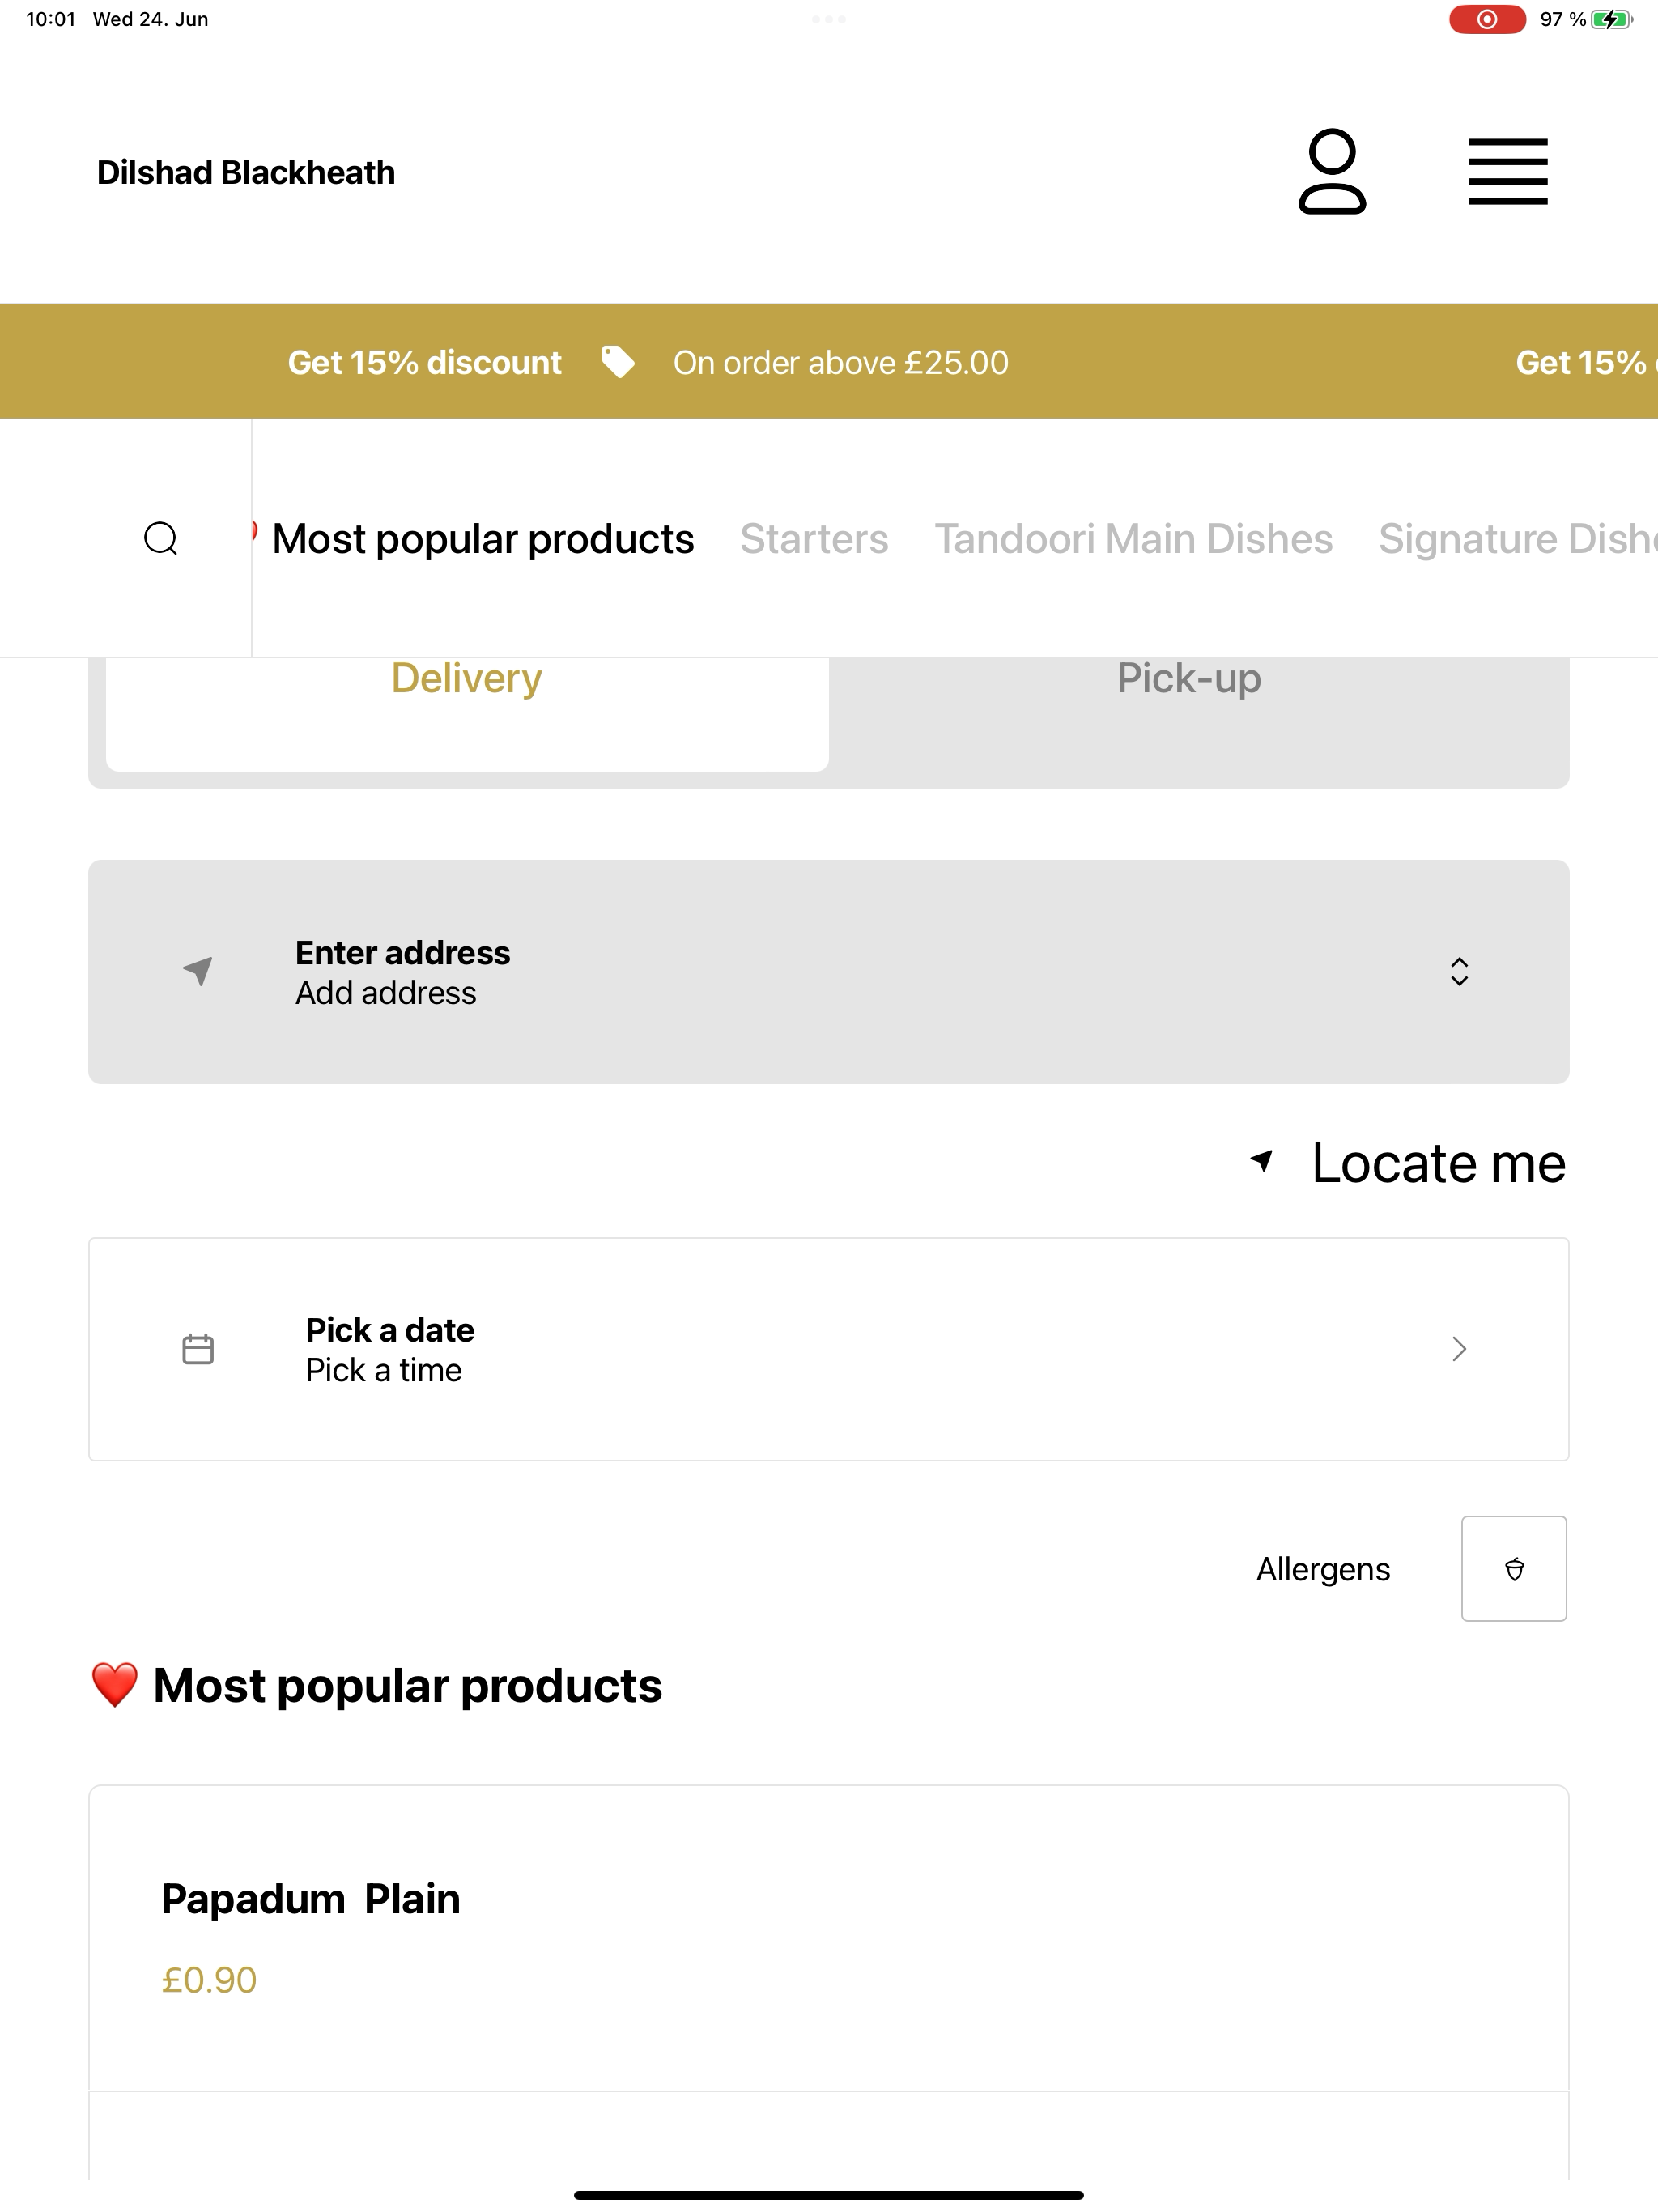Tap the search magnifier icon
The height and width of the screenshot is (2212, 1658).
click(161, 538)
